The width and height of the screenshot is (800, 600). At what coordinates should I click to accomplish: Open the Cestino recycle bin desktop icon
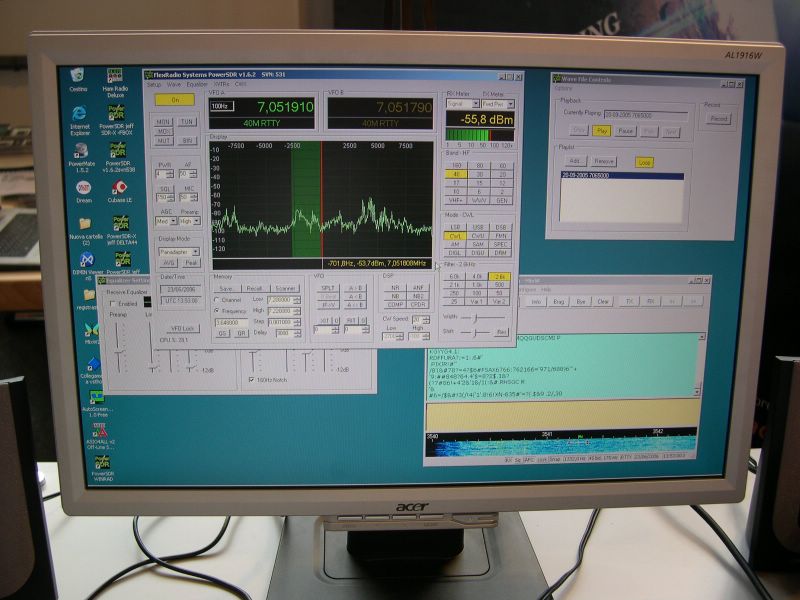78,80
